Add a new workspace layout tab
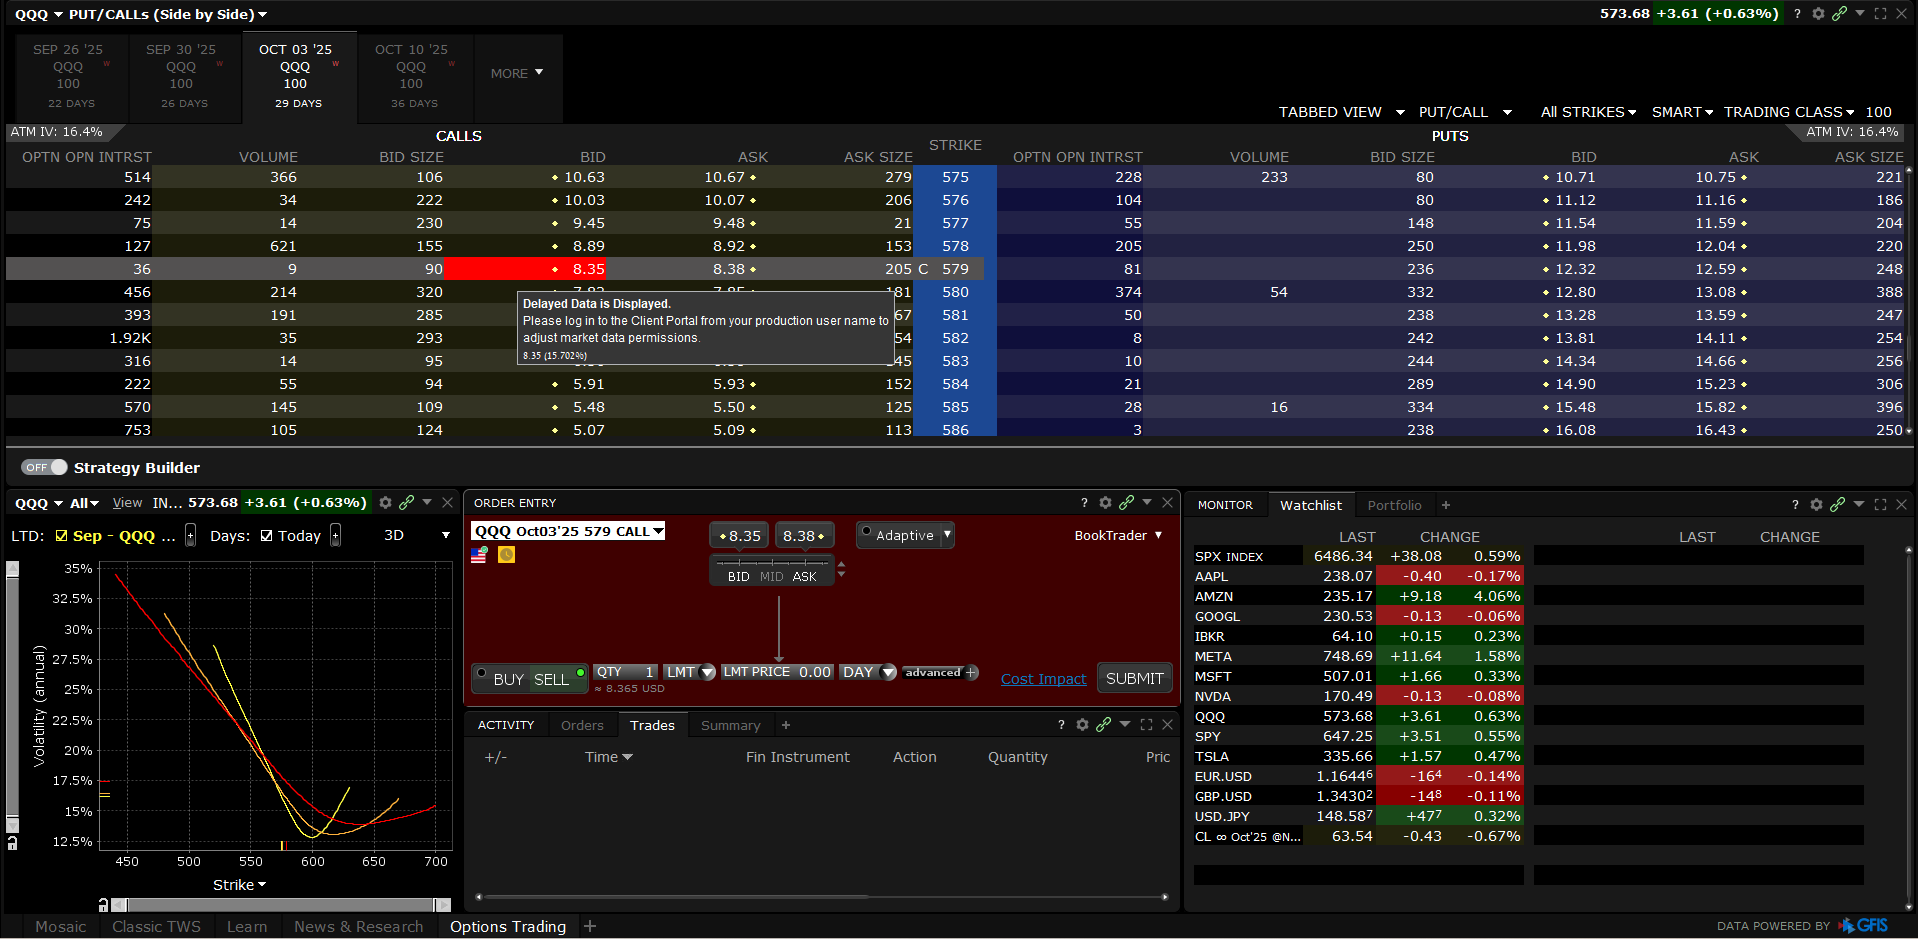The width and height of the screenshot is (1918, 939). point(590,926)
